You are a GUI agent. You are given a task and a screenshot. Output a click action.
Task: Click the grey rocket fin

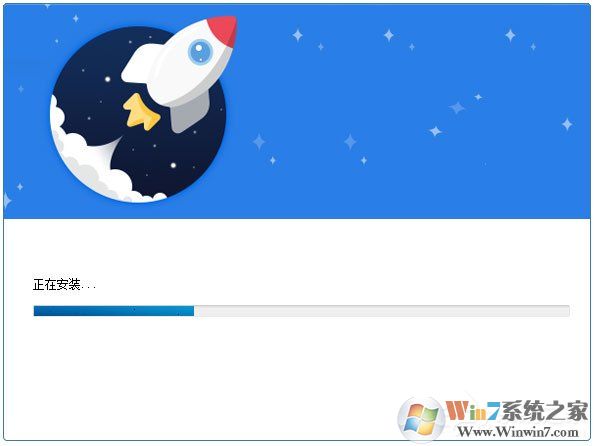pos(189,114)
